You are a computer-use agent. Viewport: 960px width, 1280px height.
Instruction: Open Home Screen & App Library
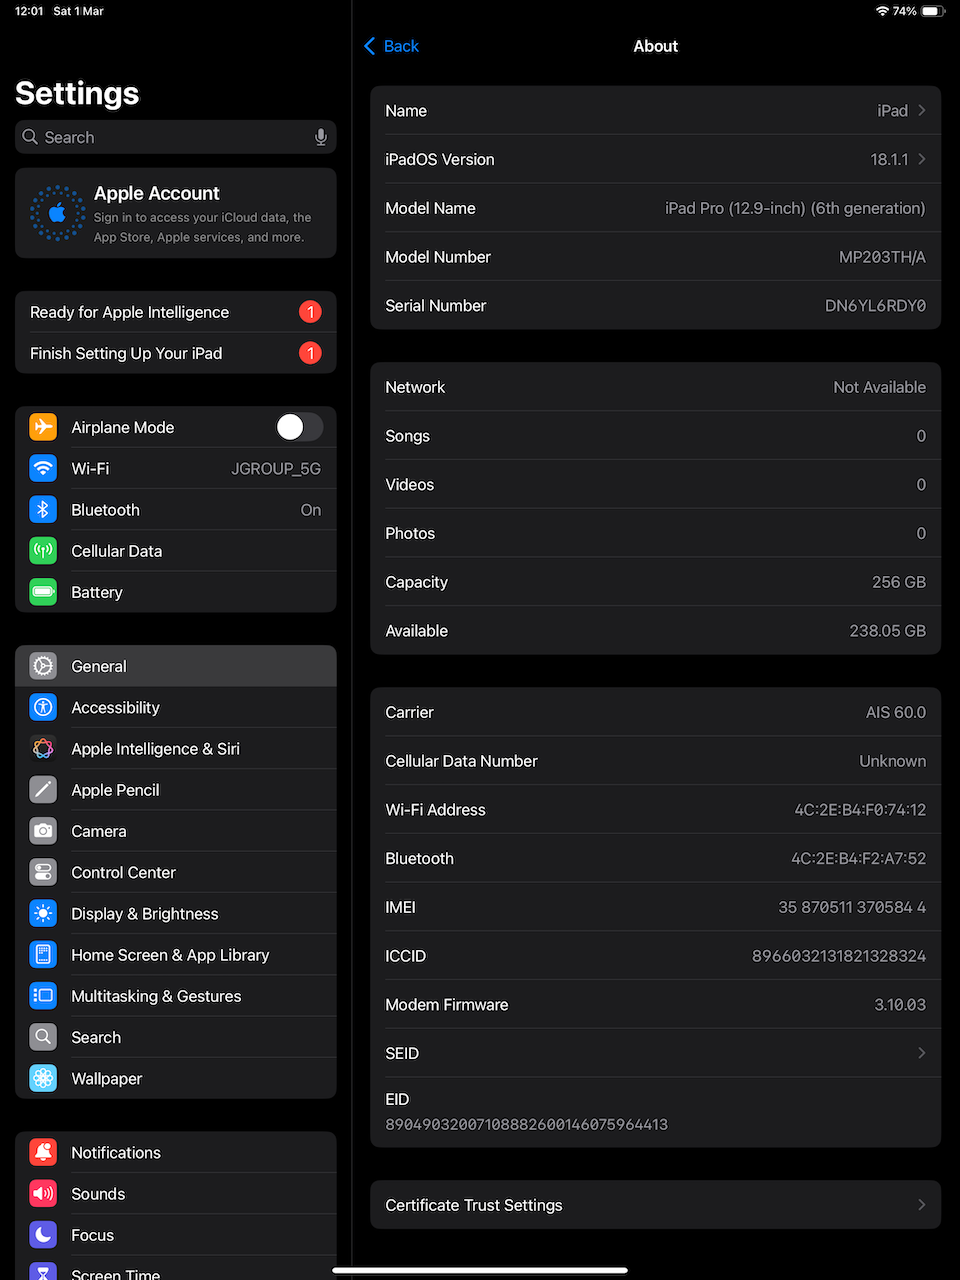click(176, 955)
